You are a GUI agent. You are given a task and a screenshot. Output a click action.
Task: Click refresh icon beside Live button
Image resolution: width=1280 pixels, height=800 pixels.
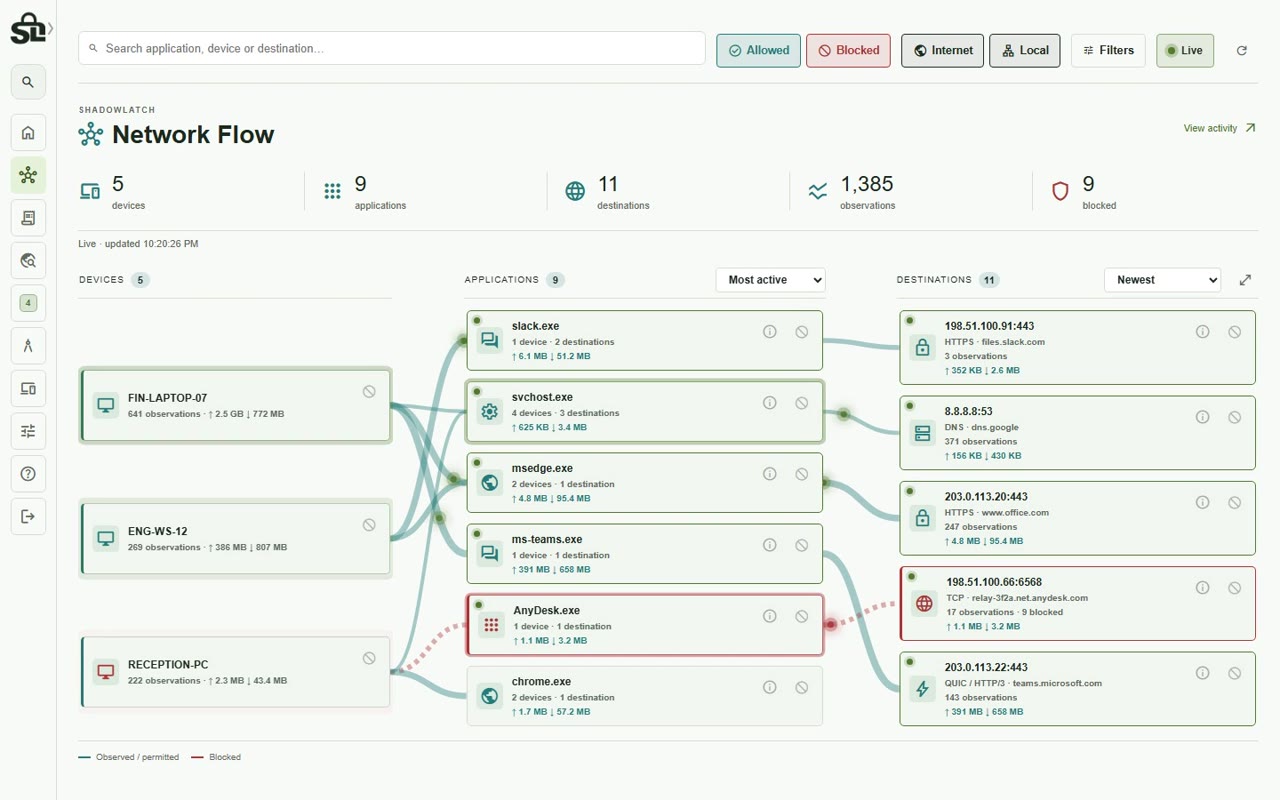1242,50
